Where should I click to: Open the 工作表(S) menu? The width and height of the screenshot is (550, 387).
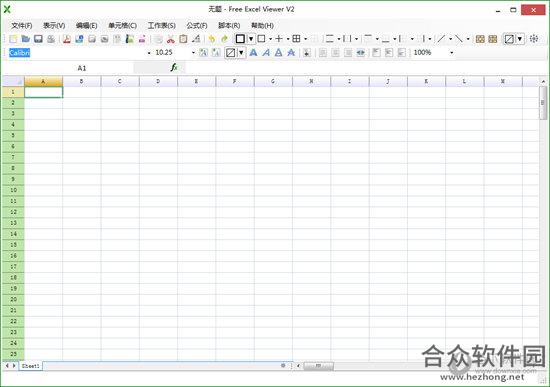click(x=161, y=26)
